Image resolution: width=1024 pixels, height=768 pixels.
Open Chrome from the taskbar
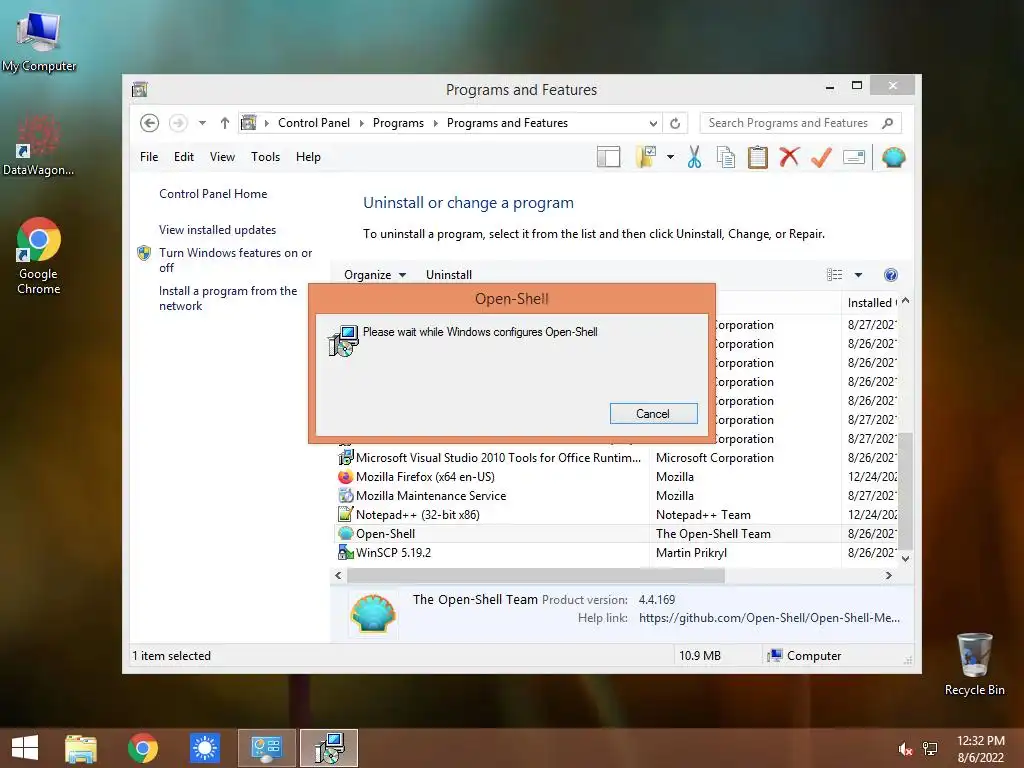point(142,748)
